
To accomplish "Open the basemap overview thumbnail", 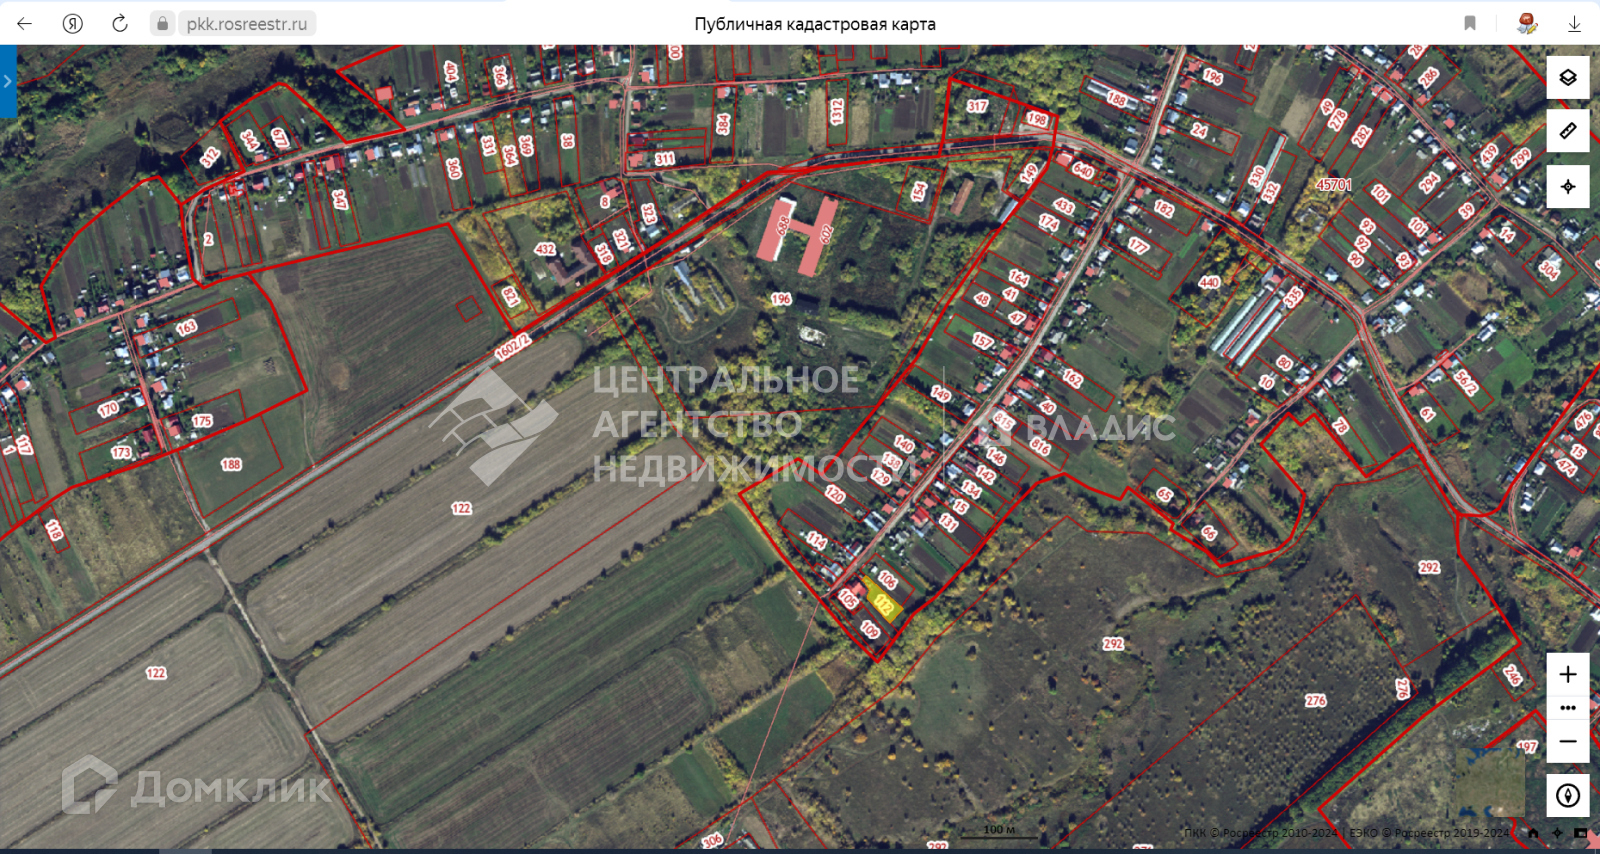I will (x=1489, y=781).
